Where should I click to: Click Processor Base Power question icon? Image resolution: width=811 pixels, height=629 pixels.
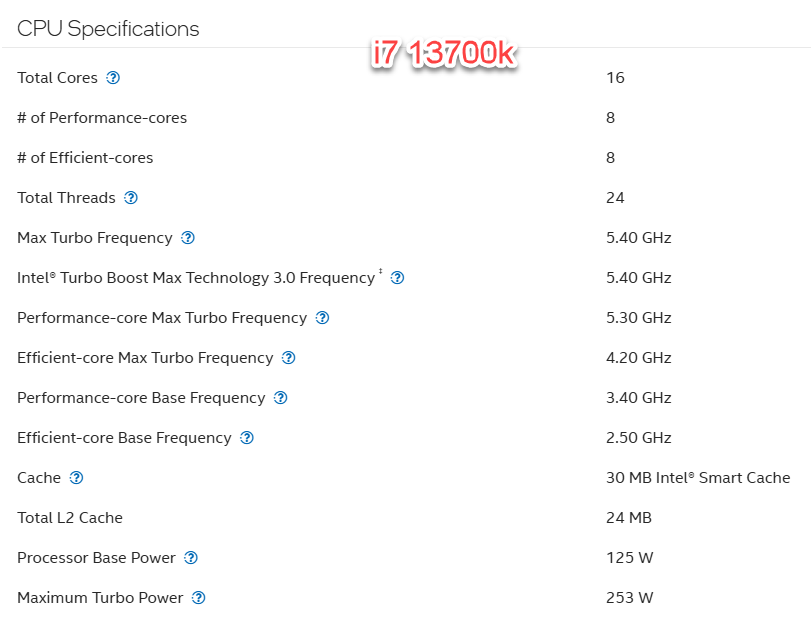(x=191, y=558)
